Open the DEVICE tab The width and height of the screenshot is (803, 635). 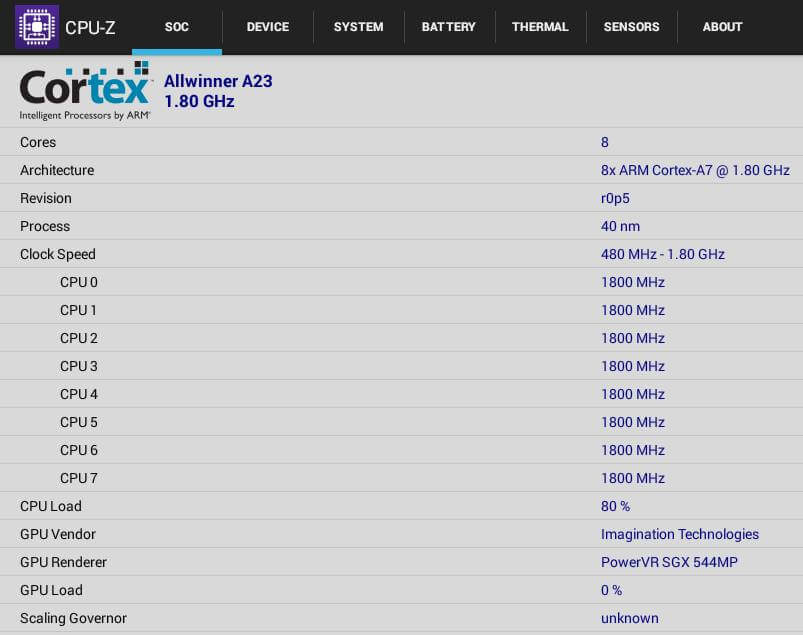[x=267, y=27]
